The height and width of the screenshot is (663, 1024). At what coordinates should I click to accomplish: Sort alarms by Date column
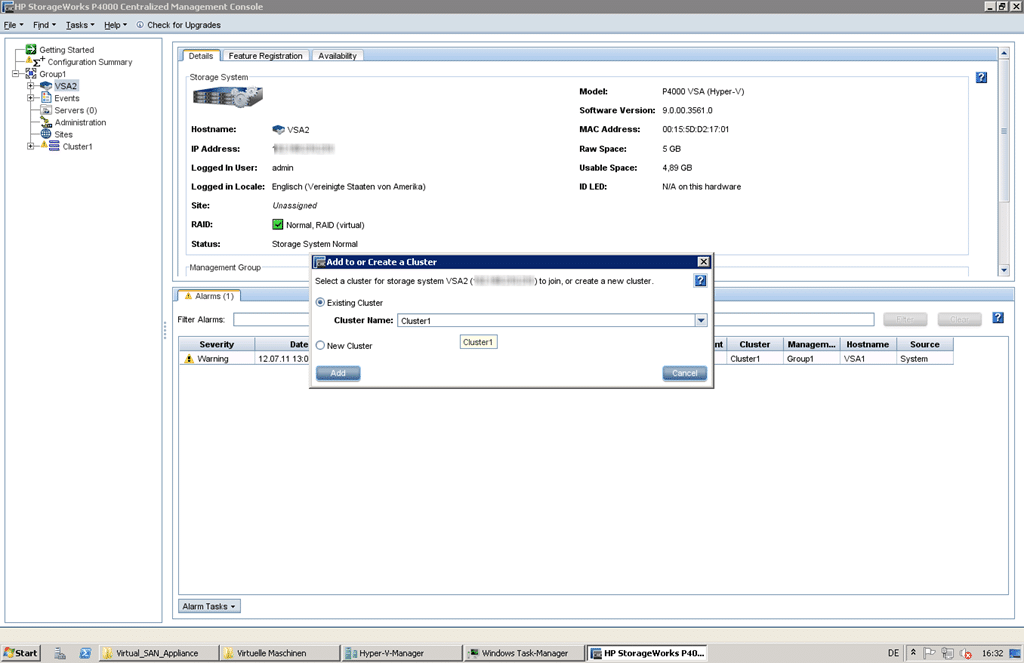pos(282,344)
